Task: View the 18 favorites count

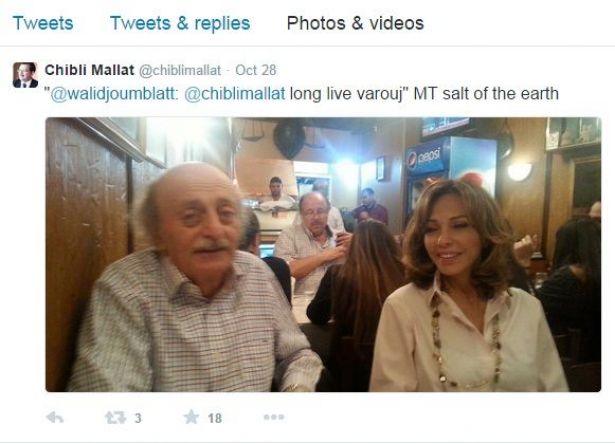Action: pyautogui.click(x=215, y=418)
